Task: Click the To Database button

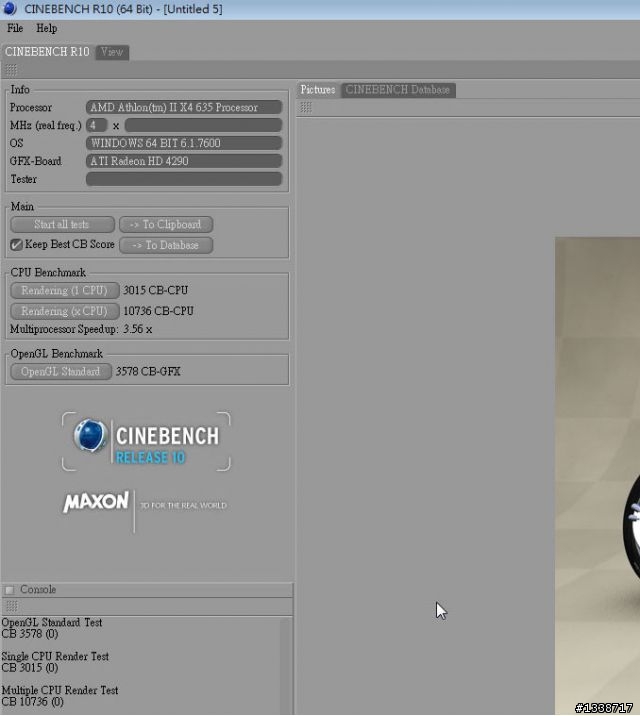Action: pos(166,245)
